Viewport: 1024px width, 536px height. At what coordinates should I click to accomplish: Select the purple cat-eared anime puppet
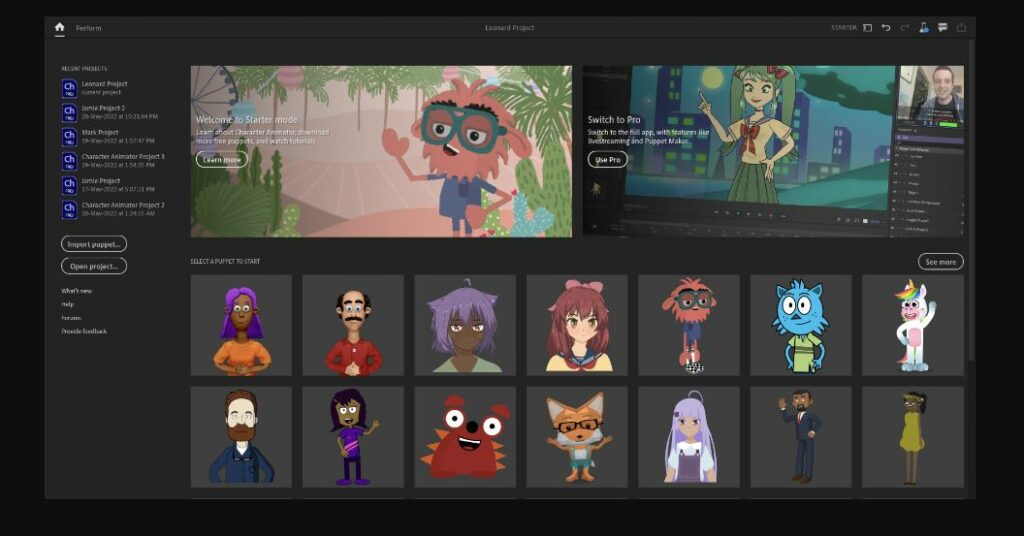(x=465, y=325)
